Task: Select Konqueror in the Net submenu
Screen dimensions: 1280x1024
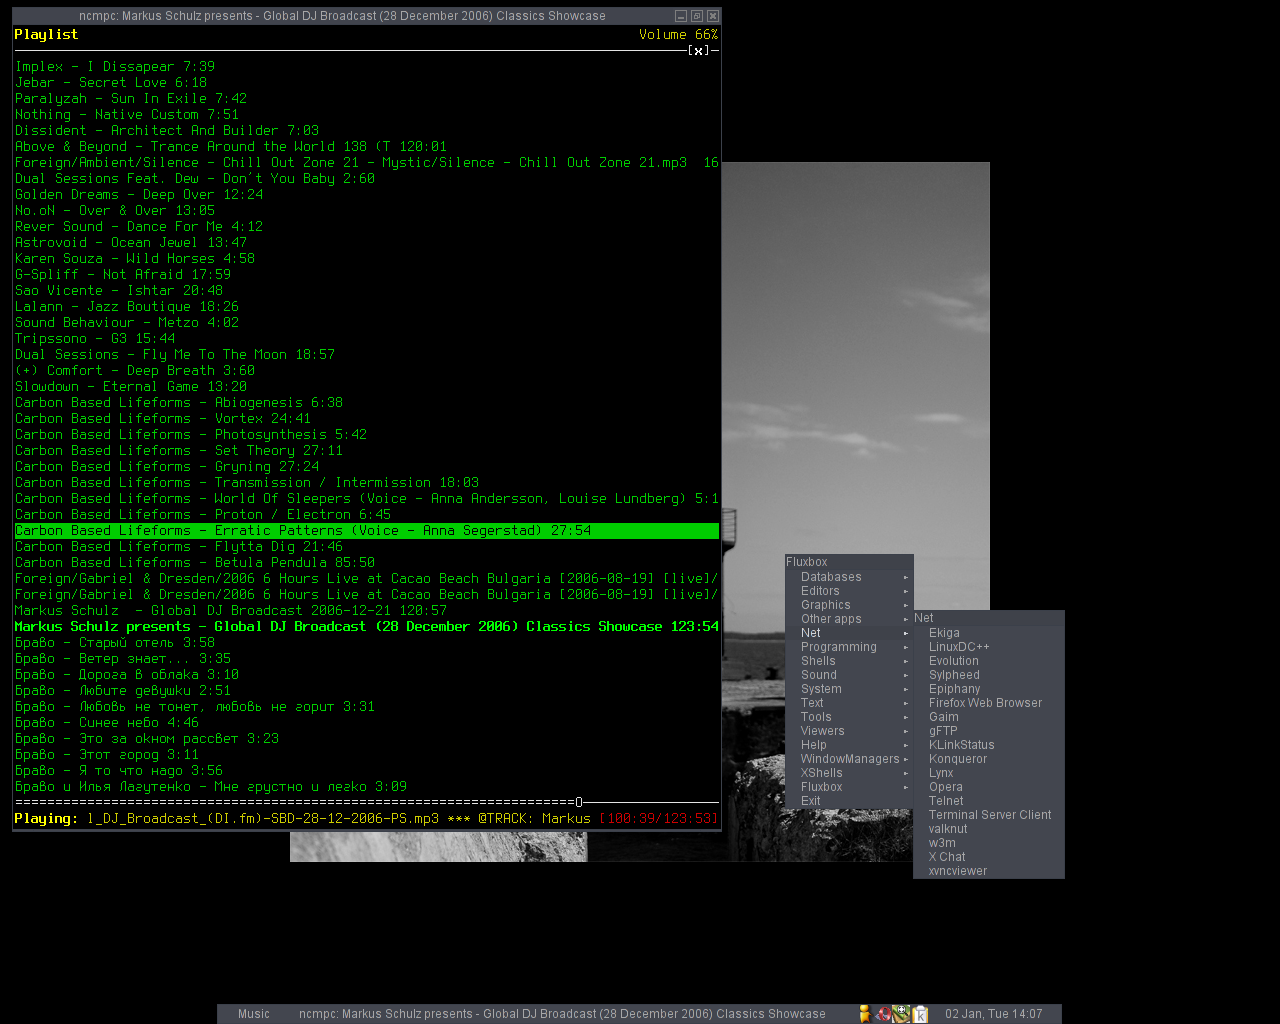Action: point(957,759)
